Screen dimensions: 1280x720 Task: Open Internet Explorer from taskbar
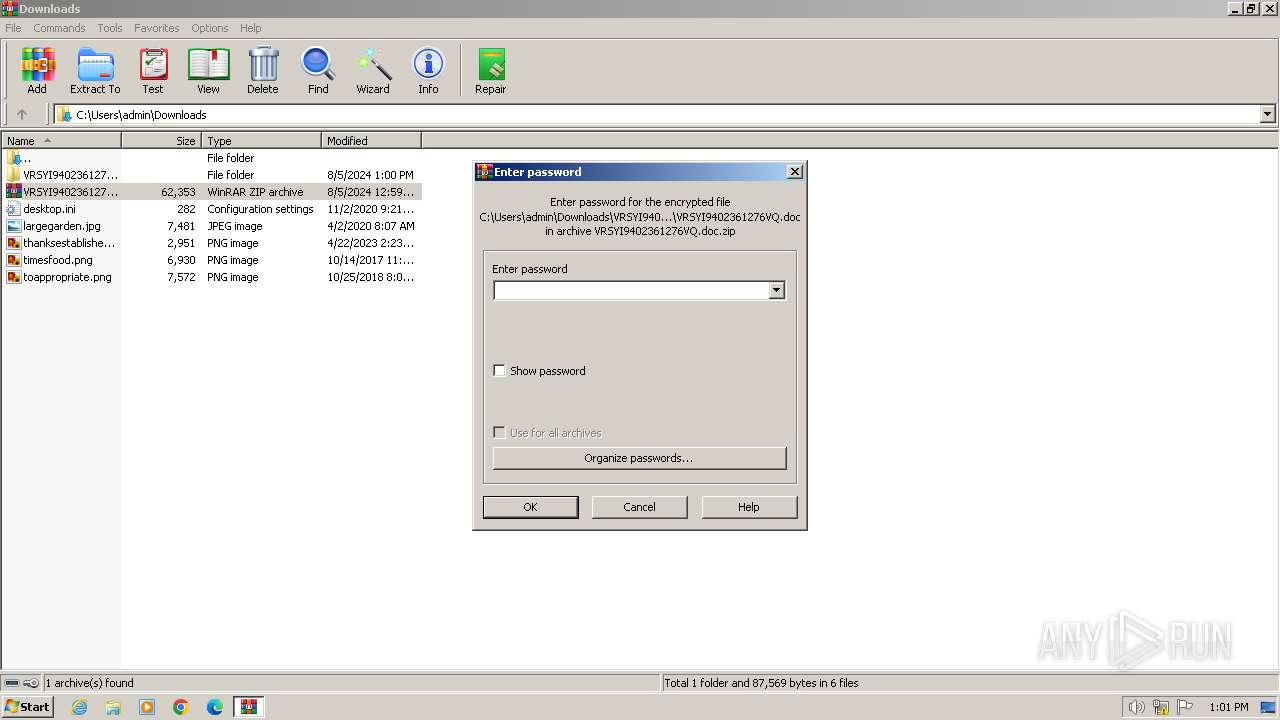pyautogui.click(x=79, y=707)
